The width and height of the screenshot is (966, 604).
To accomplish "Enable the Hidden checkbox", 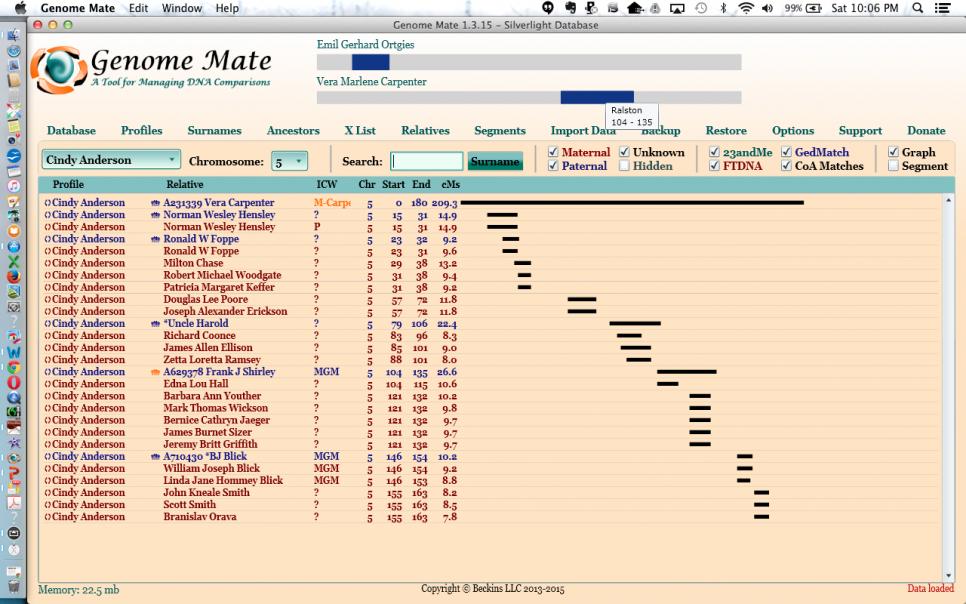I will [x=624, y=165].
